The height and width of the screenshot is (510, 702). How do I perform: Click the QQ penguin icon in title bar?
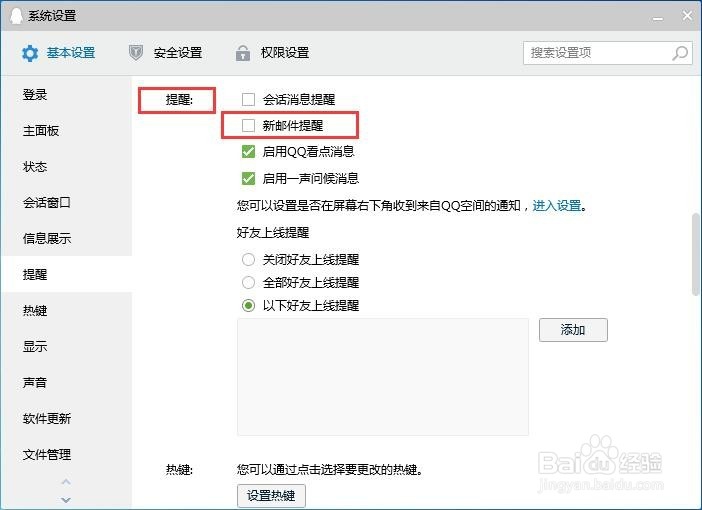click(x=16, y=16)
